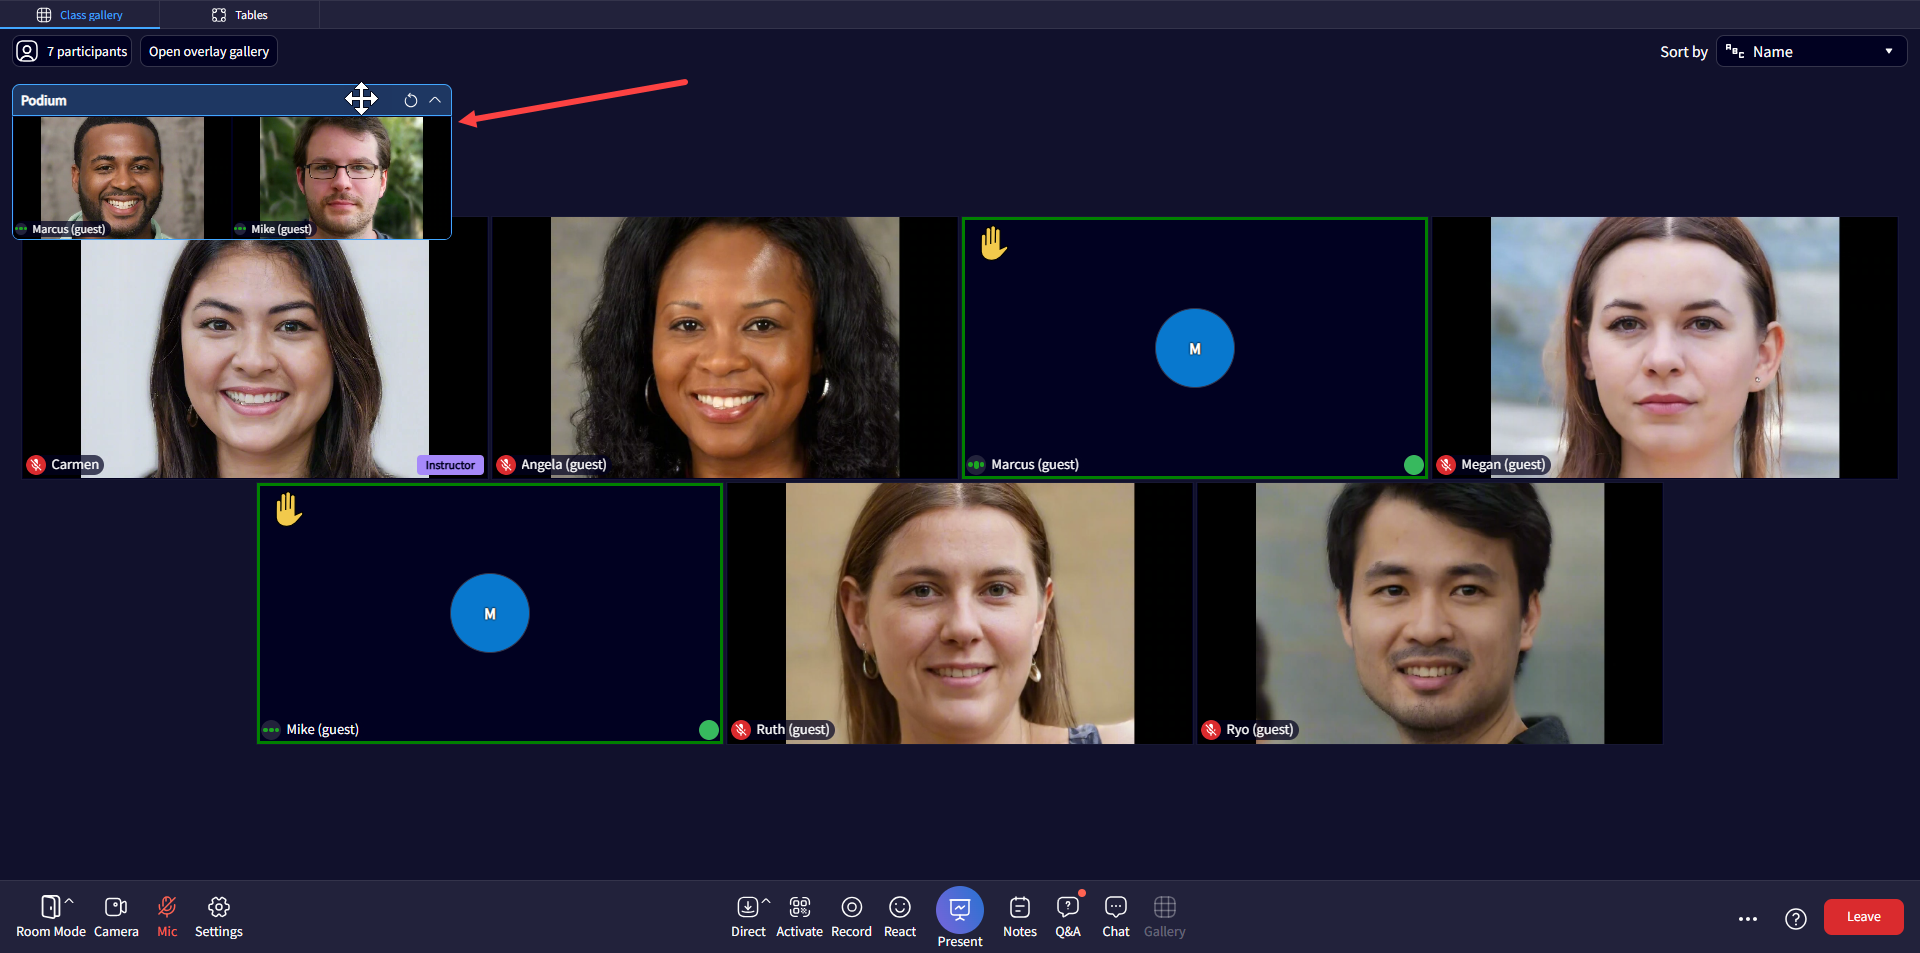
Task: Click Marcus (guest) name label in main gallery
Action: coord(1034,465)
